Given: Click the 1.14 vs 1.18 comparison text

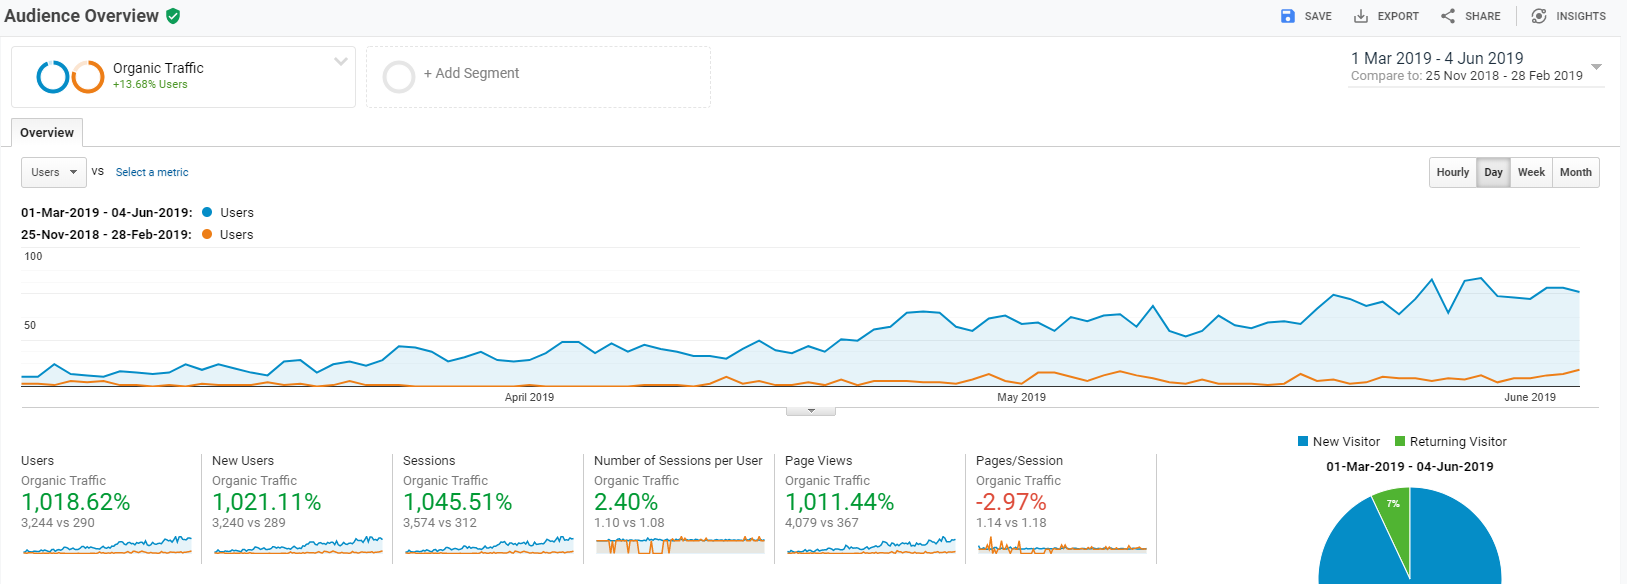Looking at the screenshot, I should (1011, 523).
